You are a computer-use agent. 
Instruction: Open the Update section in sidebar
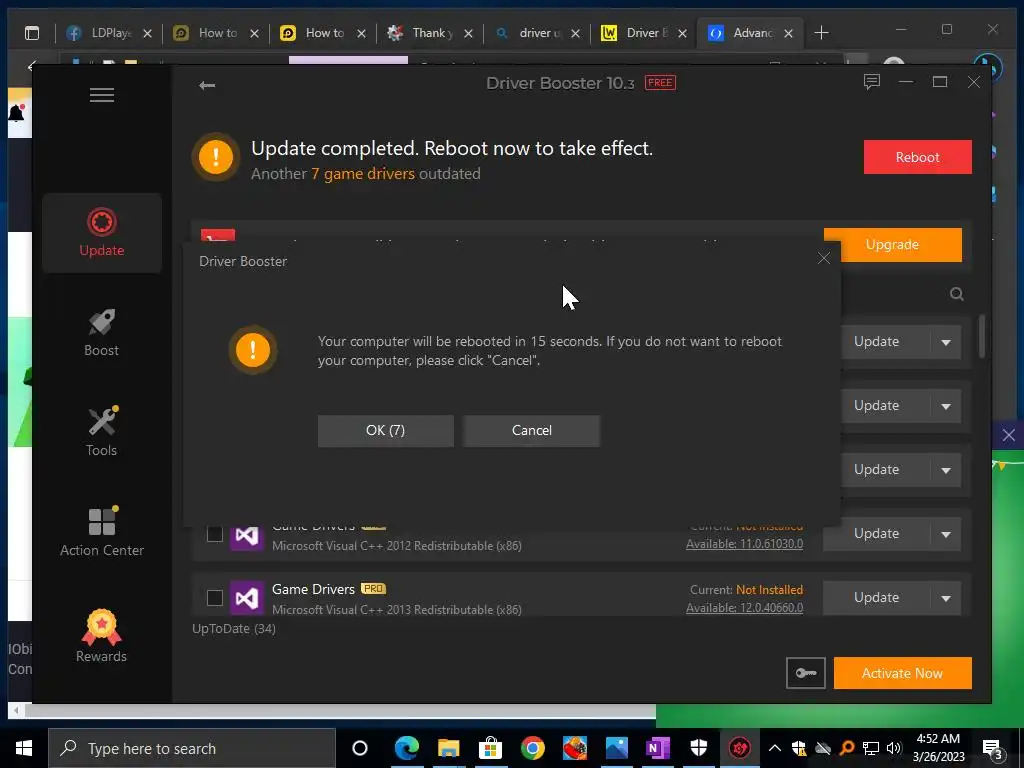click(102, 232)
